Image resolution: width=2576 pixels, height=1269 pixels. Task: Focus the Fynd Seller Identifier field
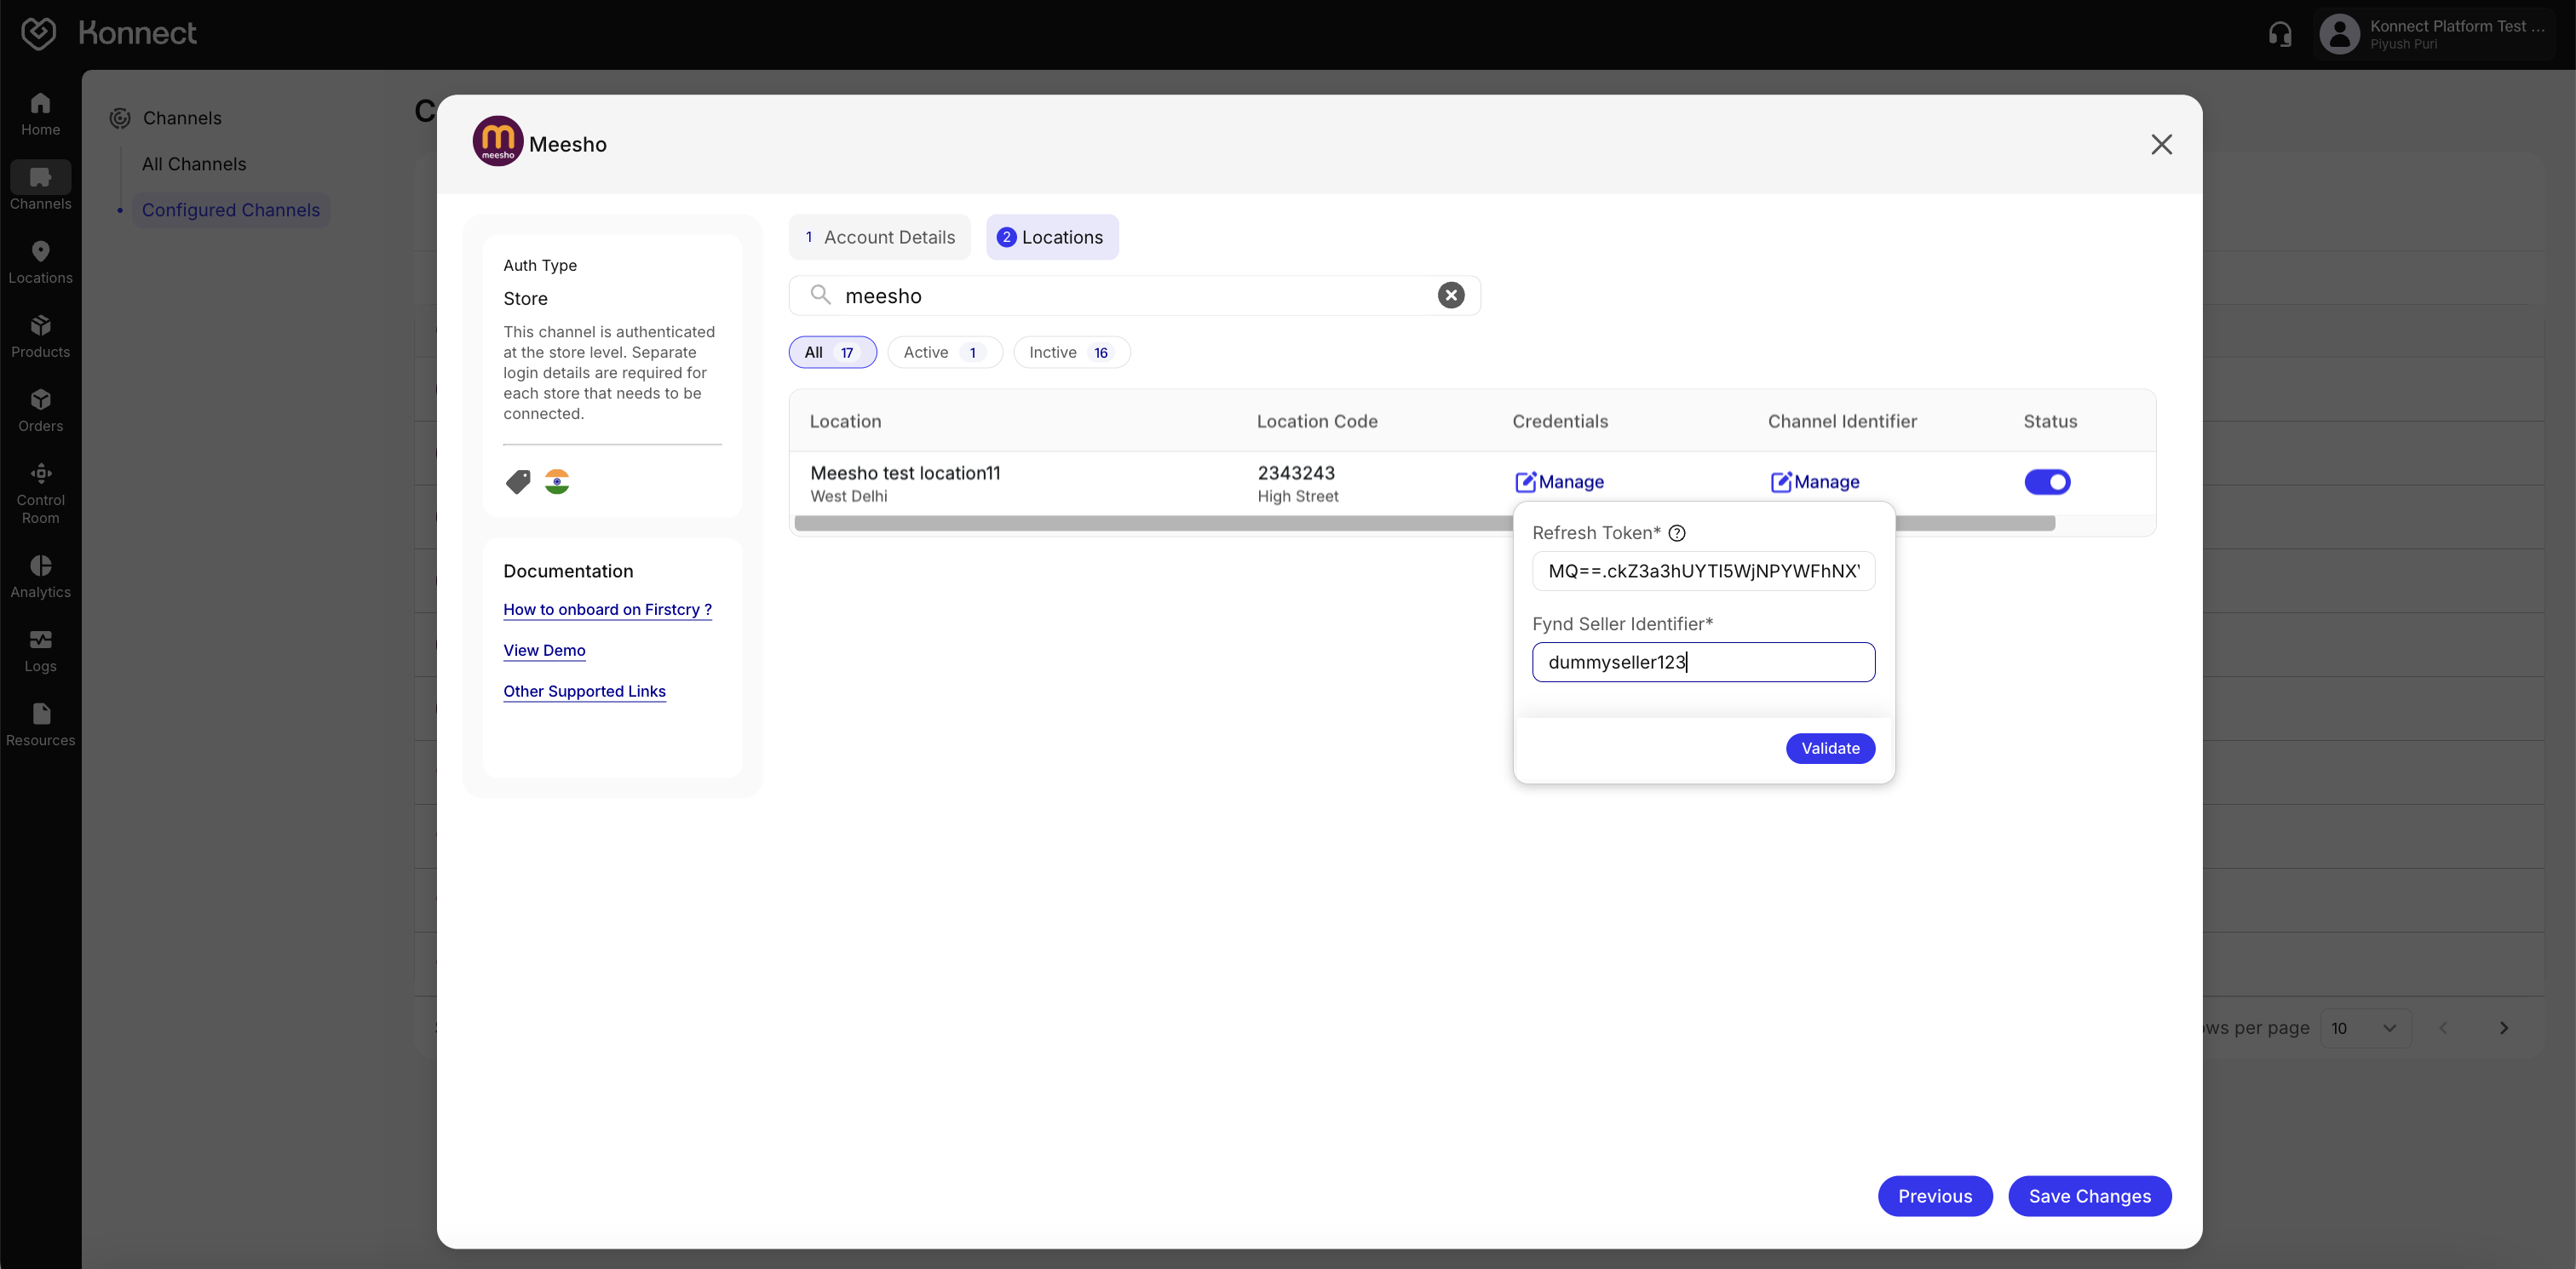[1703, 662]
